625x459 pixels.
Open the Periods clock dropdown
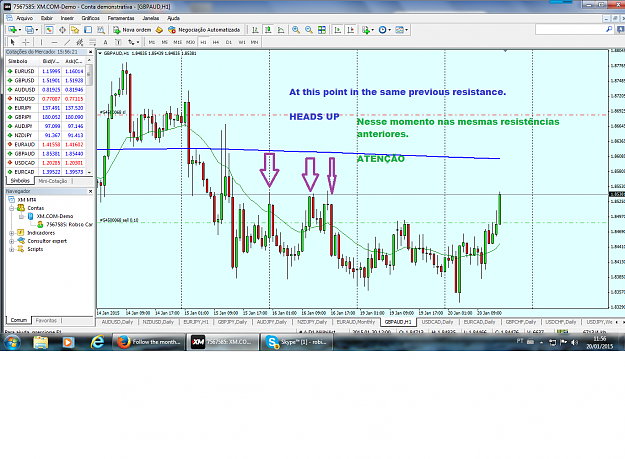click(384, 30)
